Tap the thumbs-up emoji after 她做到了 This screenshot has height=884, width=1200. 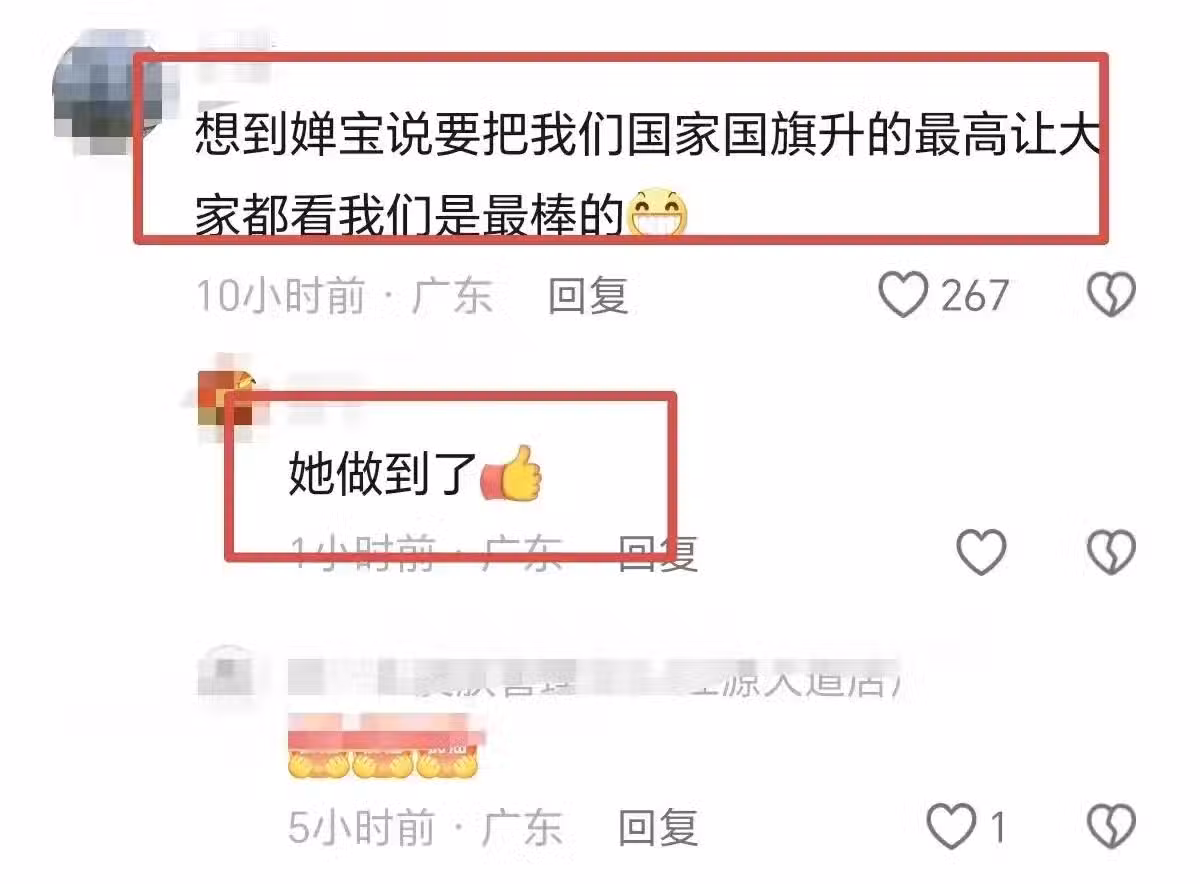click(x=512, y=475)
